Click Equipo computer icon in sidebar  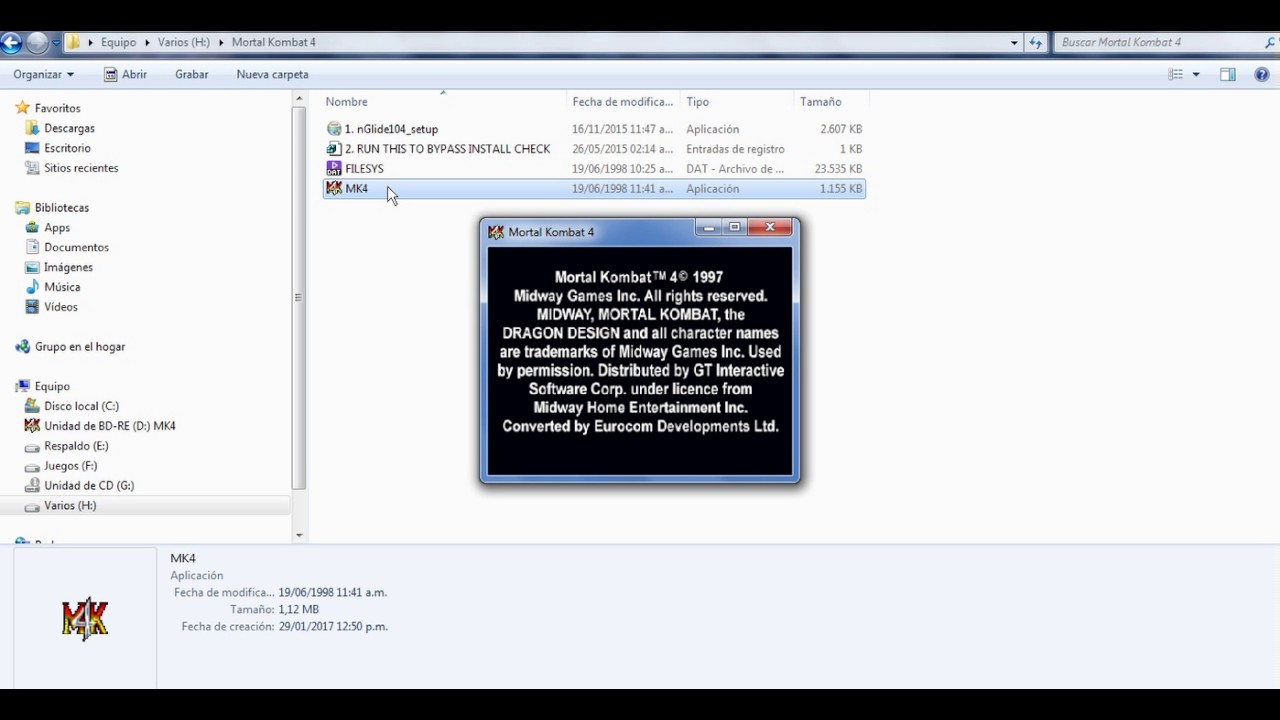(22, 387)
